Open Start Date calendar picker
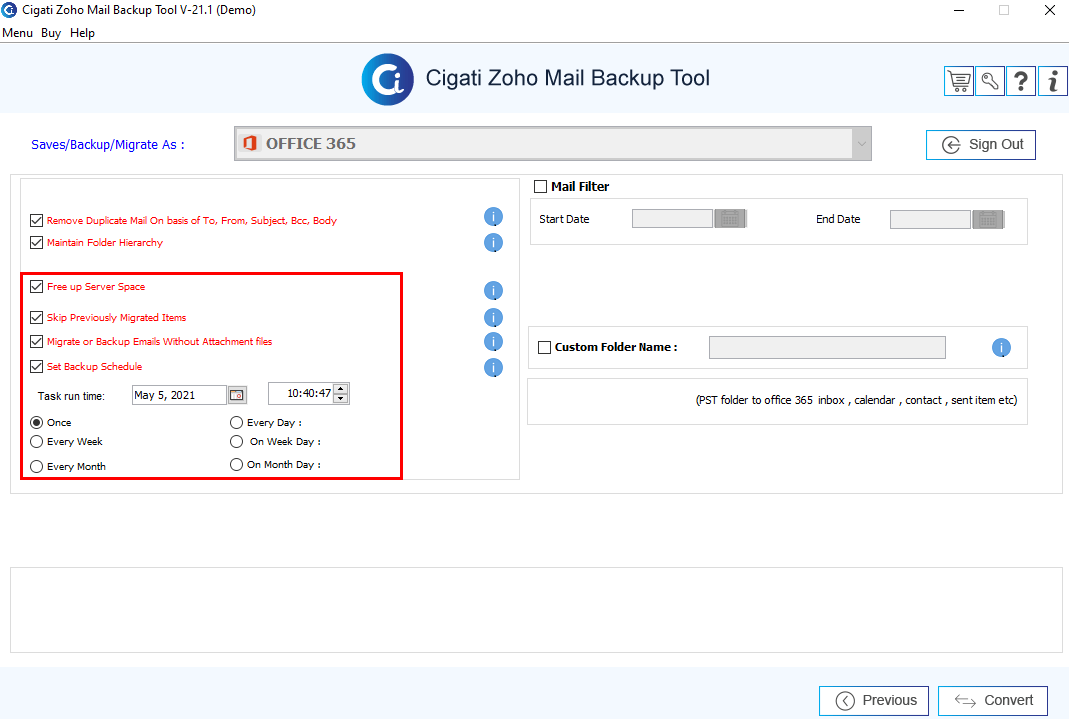 tap(730, 219)
